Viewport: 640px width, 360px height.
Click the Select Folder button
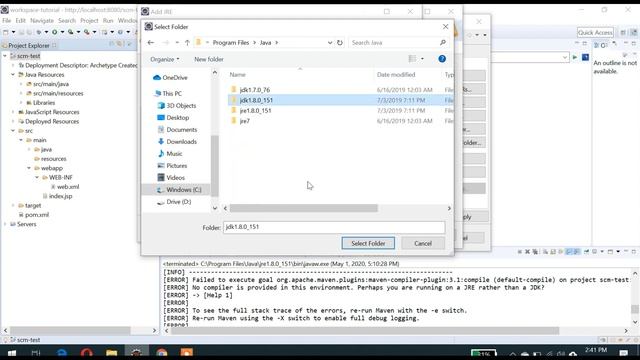click(x=368, y=243)
